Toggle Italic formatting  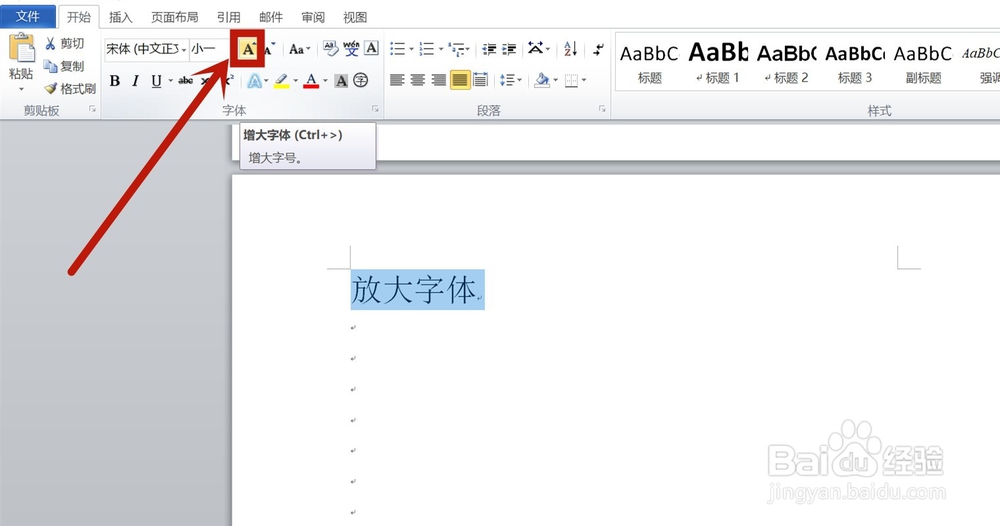click(x=135, y=81)
